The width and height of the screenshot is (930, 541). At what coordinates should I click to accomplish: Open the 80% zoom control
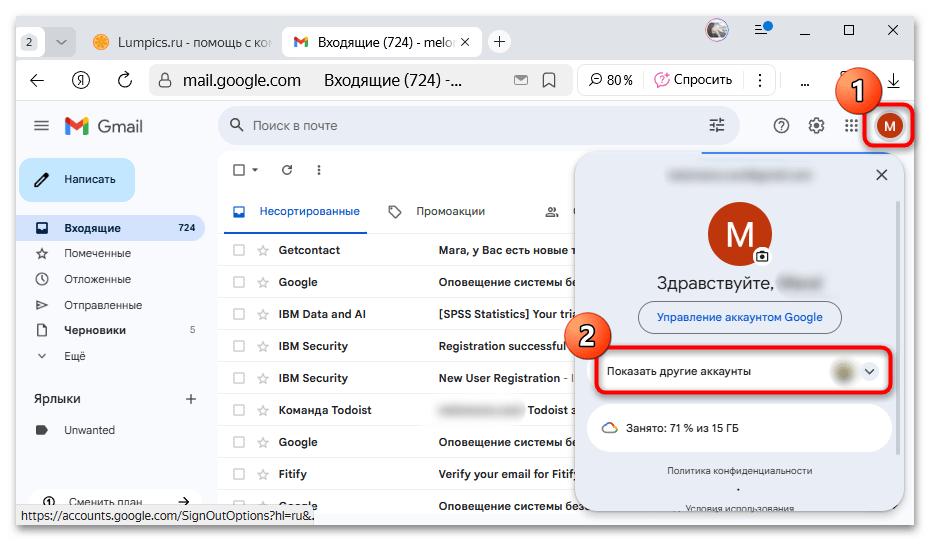[x=611, y=80]
